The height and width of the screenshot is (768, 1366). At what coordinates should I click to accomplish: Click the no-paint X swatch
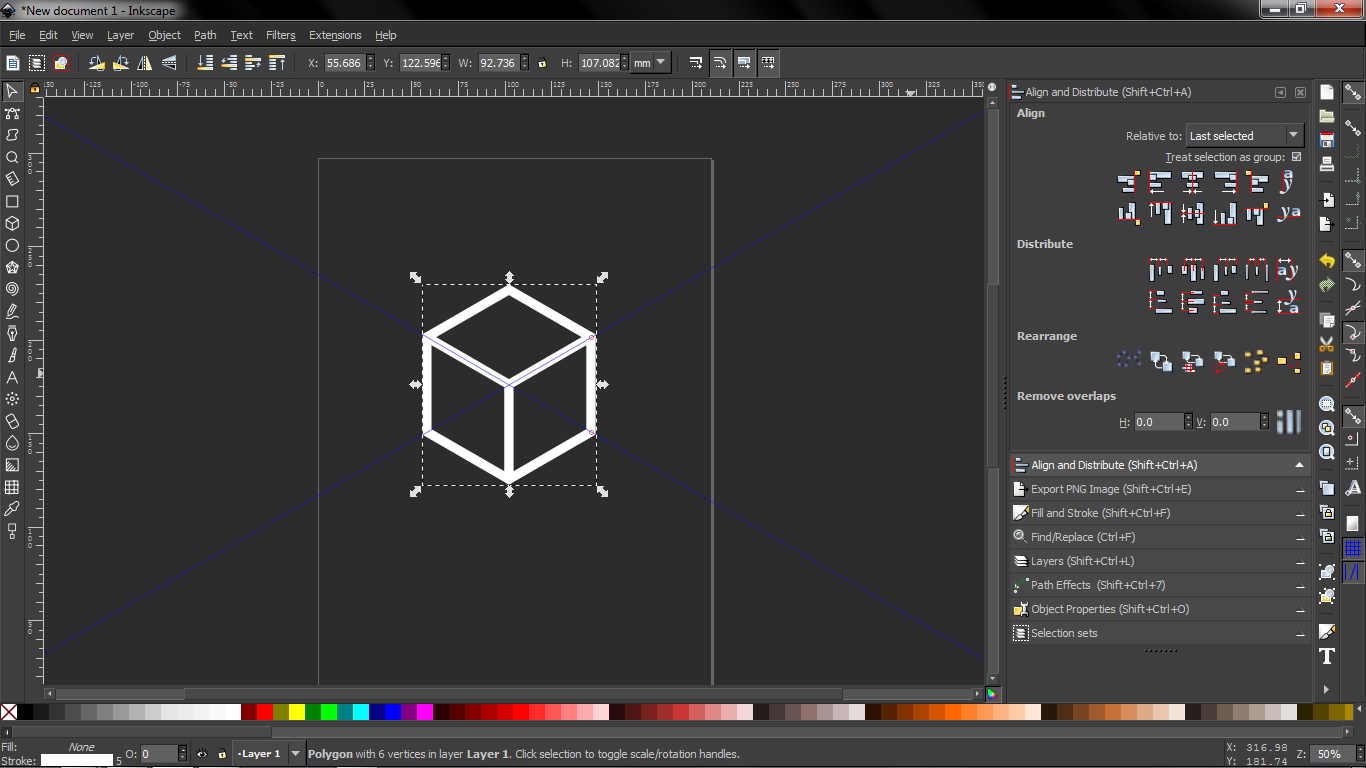pos(9,712)
